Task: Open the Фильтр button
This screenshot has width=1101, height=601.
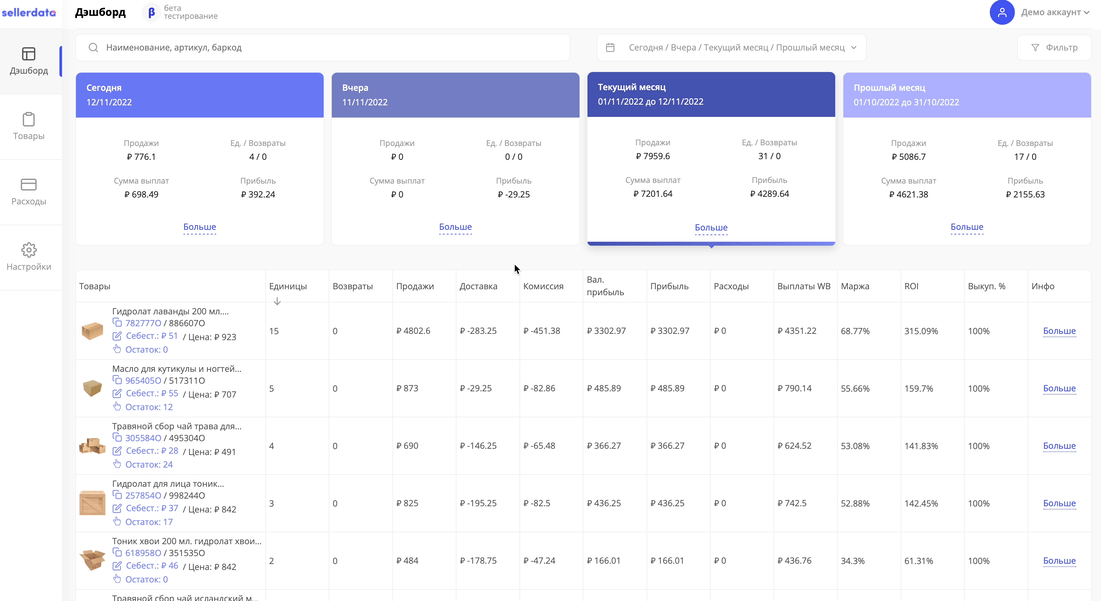Action: pyautogui.click(x=1054, y=48)
